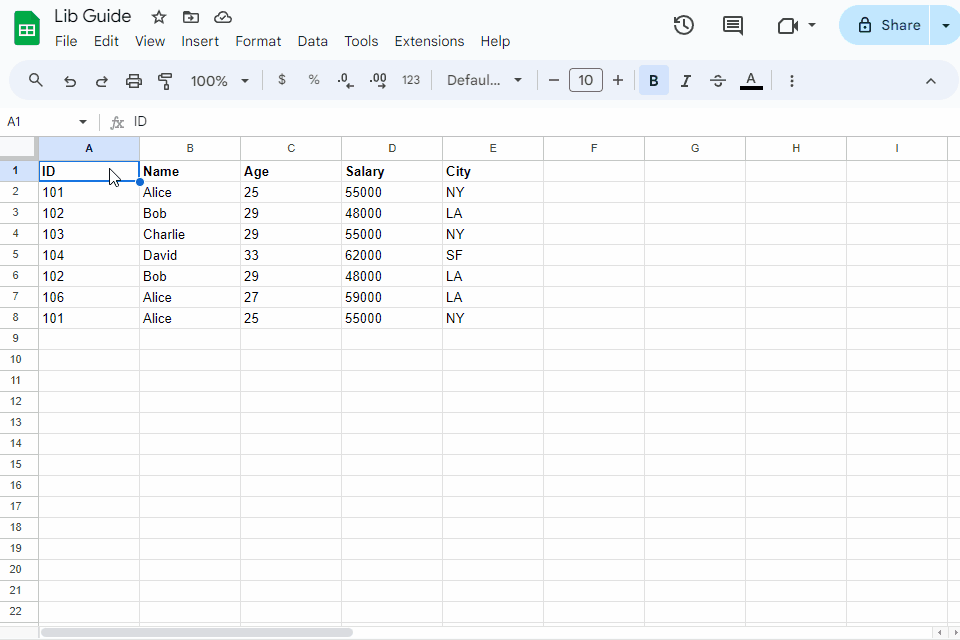The width and height of the screenshot is (960, 640).
Task: Toggle strikethrough formatting
Action: pos(718,80)
